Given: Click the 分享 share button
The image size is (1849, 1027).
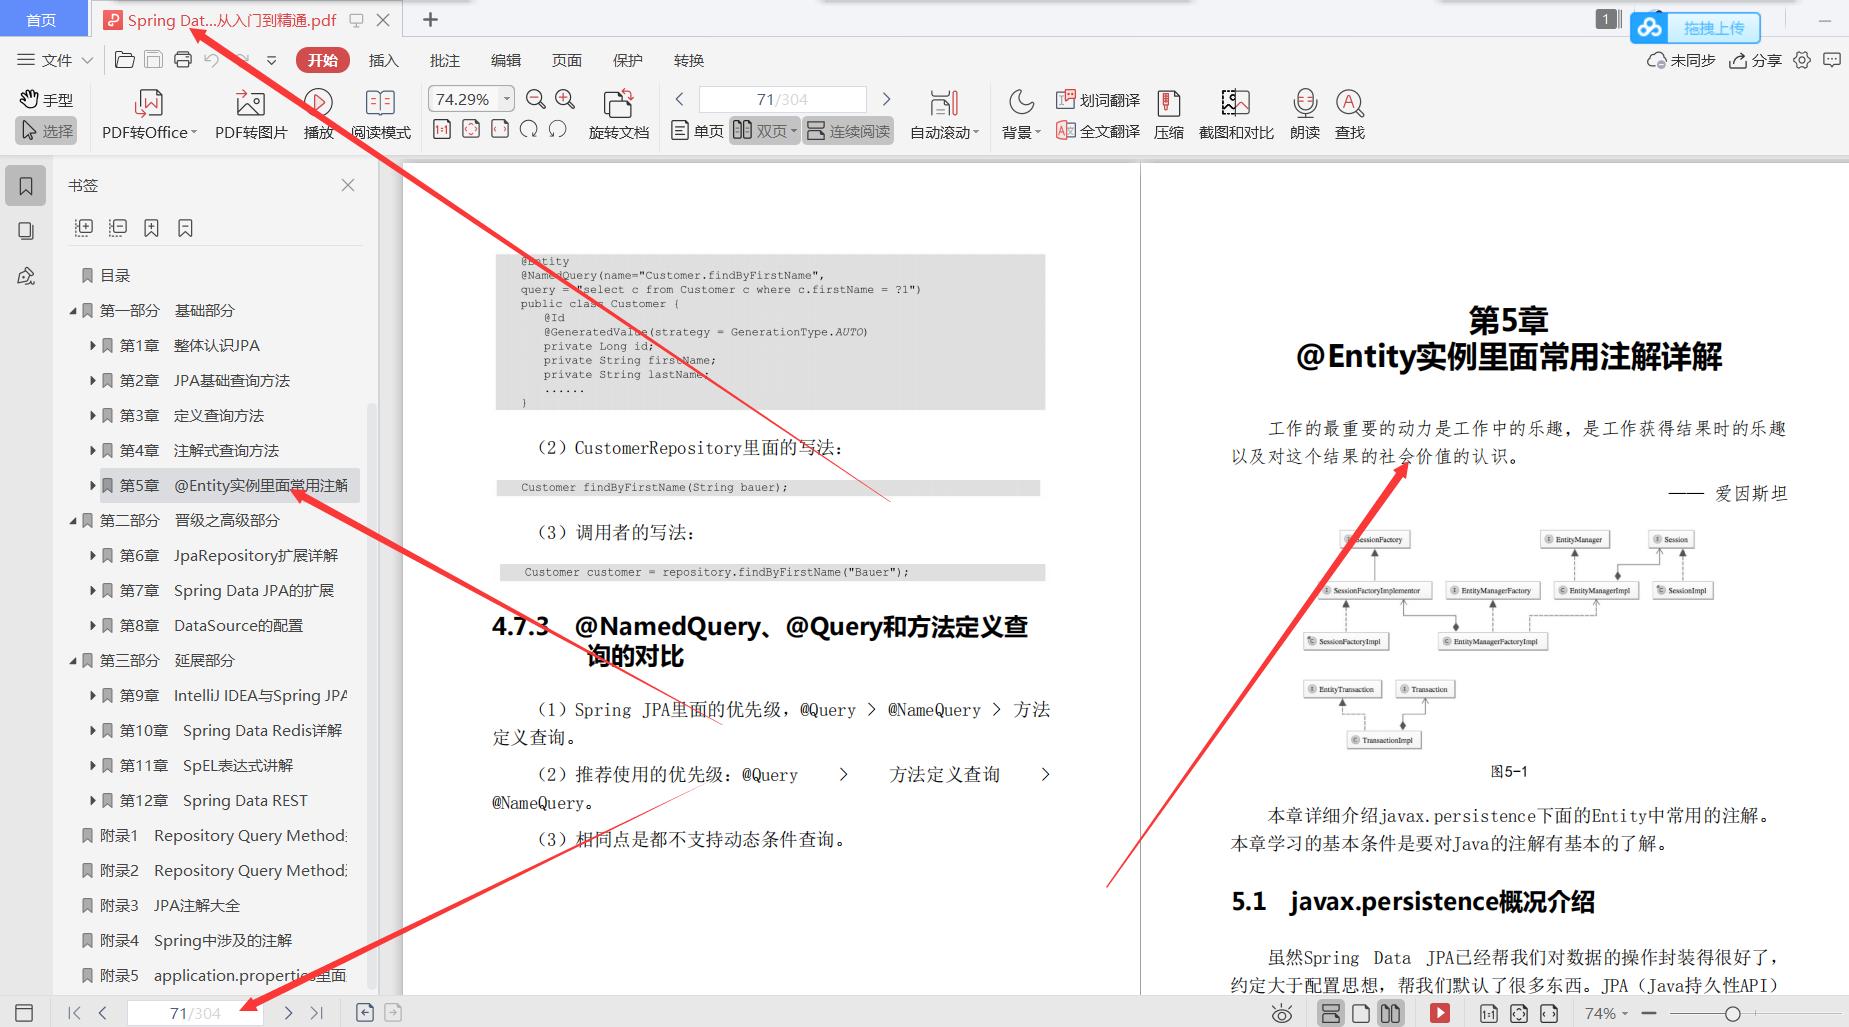Looking at the screenshot, I should [x=1756, y=60].
